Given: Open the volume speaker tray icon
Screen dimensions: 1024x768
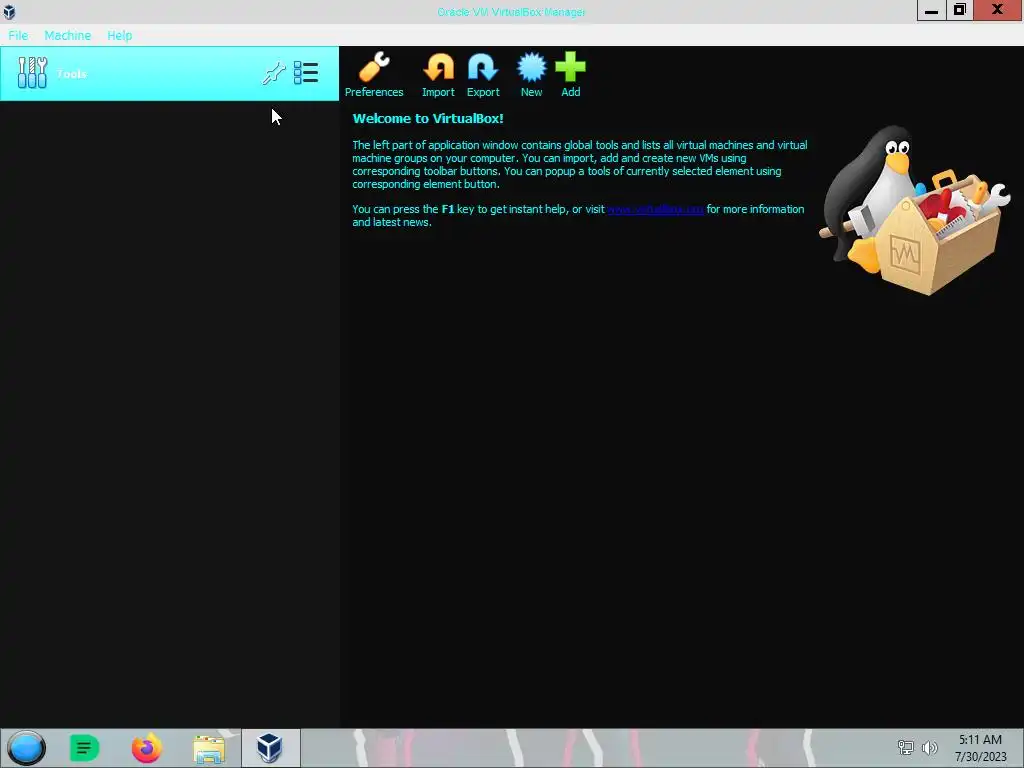Looking at the screenshot, I should click(x=929, y=748).
